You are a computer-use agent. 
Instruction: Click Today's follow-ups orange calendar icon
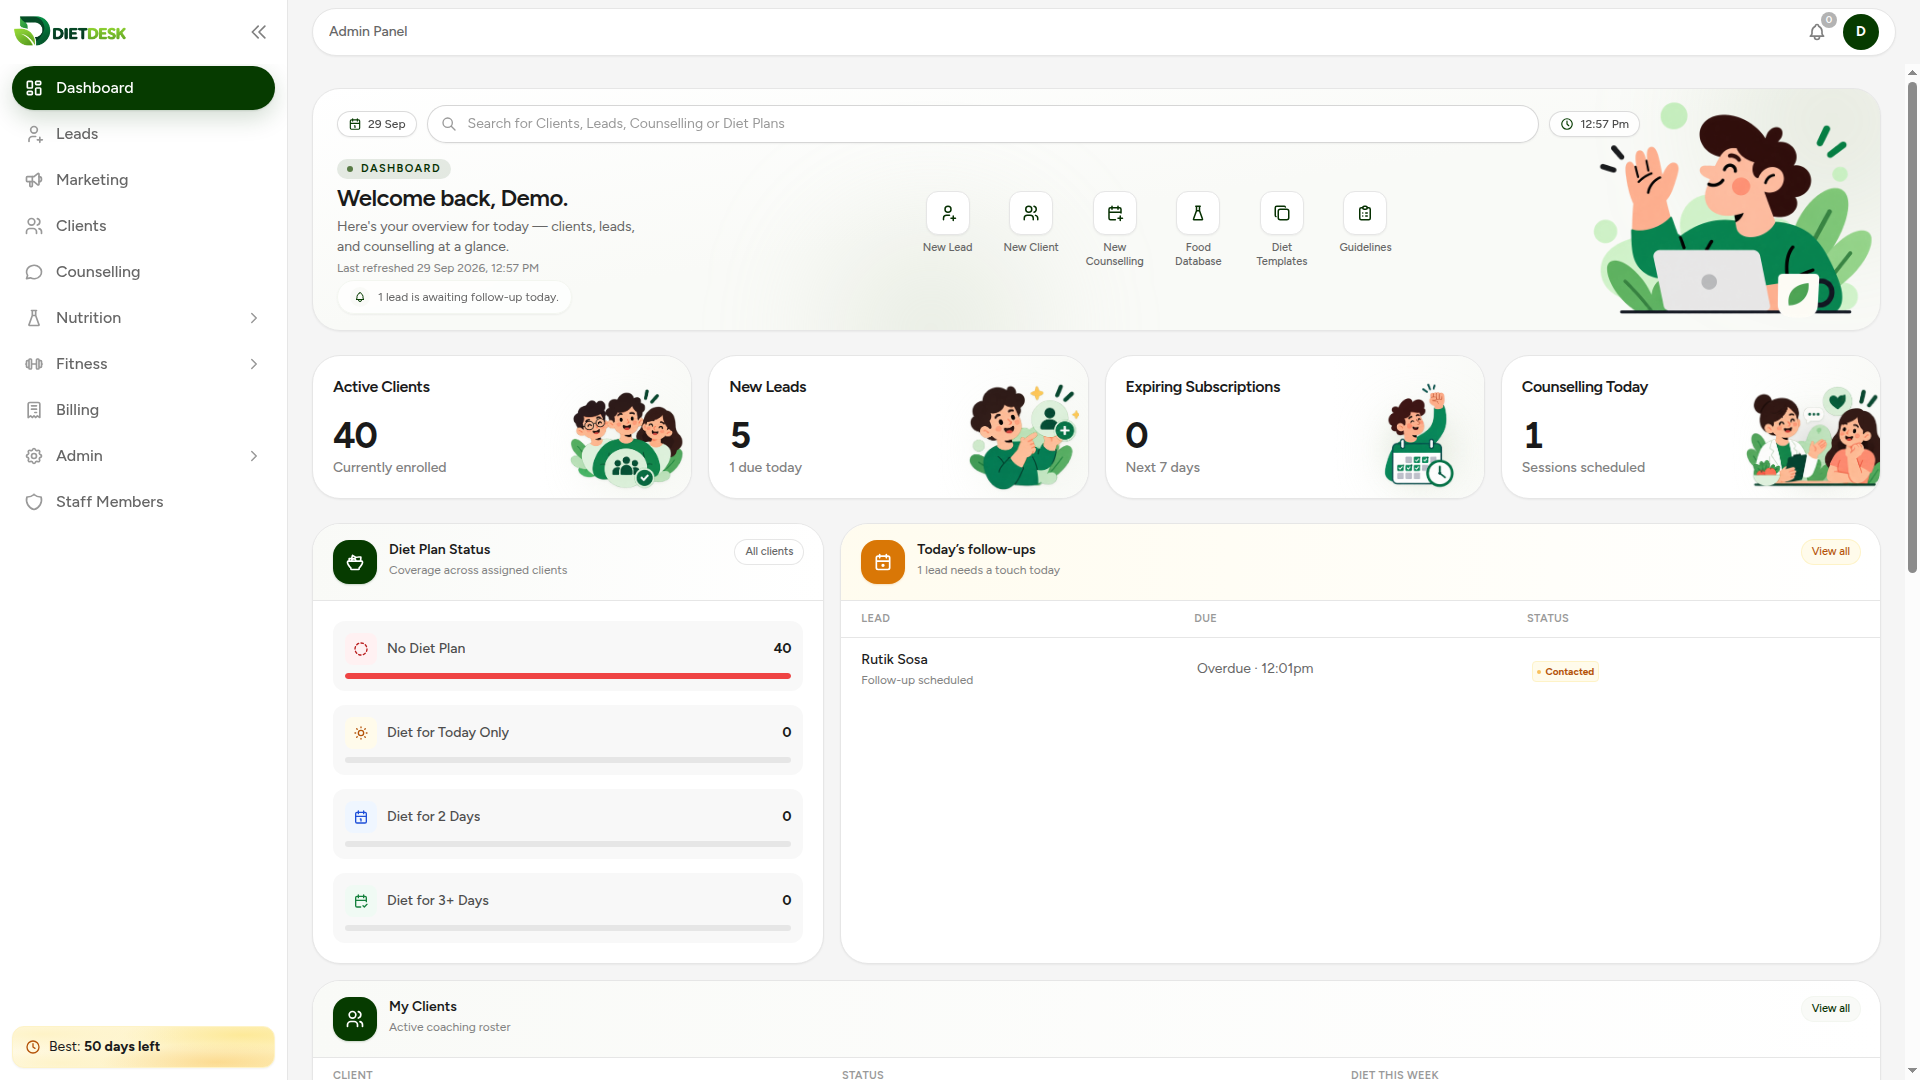tap(883, 562)
